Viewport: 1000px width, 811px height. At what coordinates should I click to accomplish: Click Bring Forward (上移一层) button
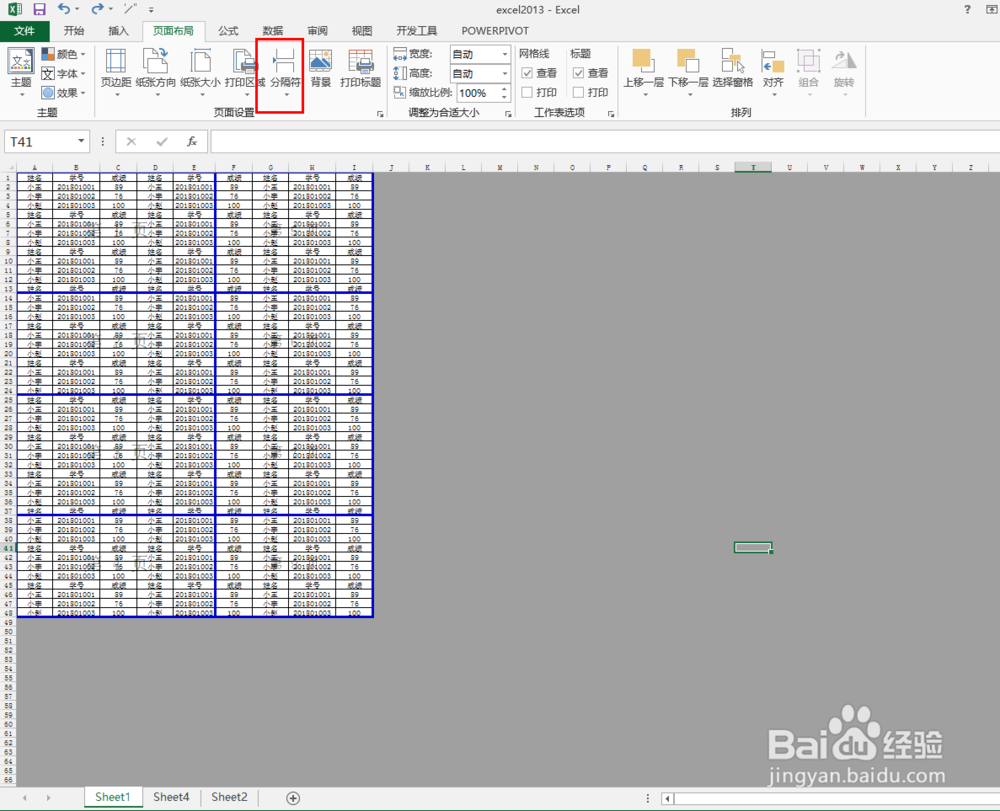pos(643,73)
